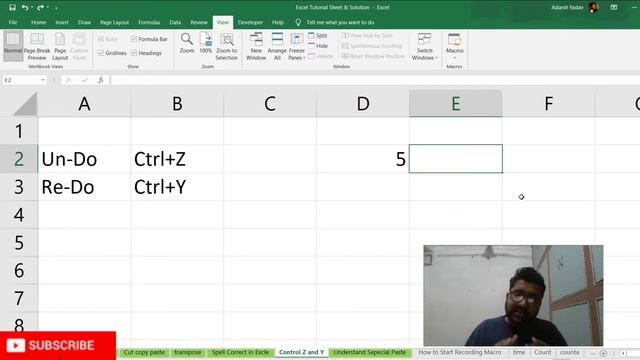Click the Insert Function fx icon

click(x=100, y=80)
